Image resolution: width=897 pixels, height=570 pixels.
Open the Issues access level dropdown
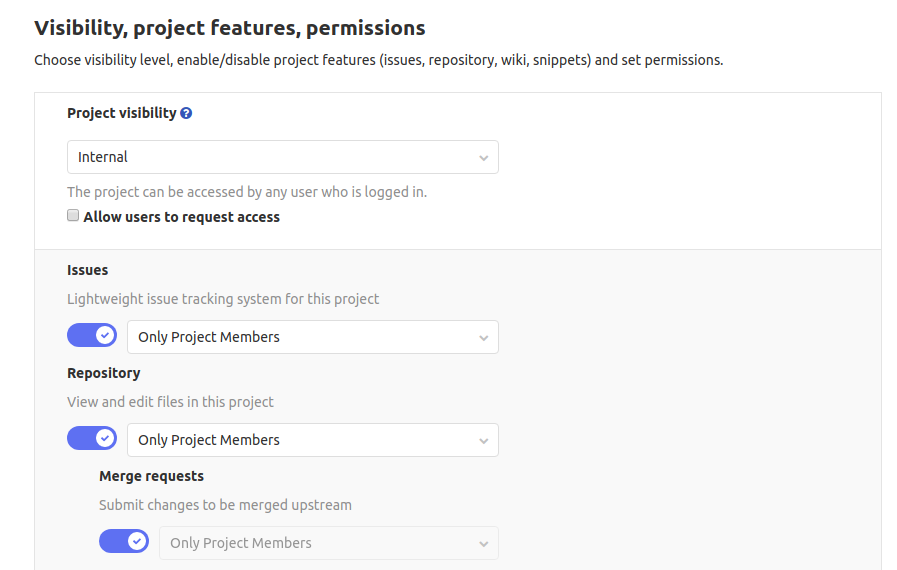click(312, 337)
